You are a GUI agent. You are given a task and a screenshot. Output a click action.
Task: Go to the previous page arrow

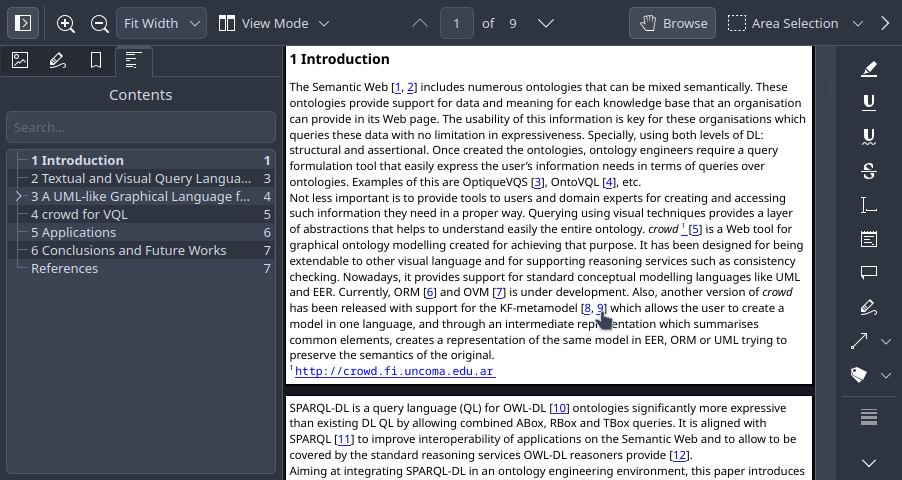tap(420, 23)
